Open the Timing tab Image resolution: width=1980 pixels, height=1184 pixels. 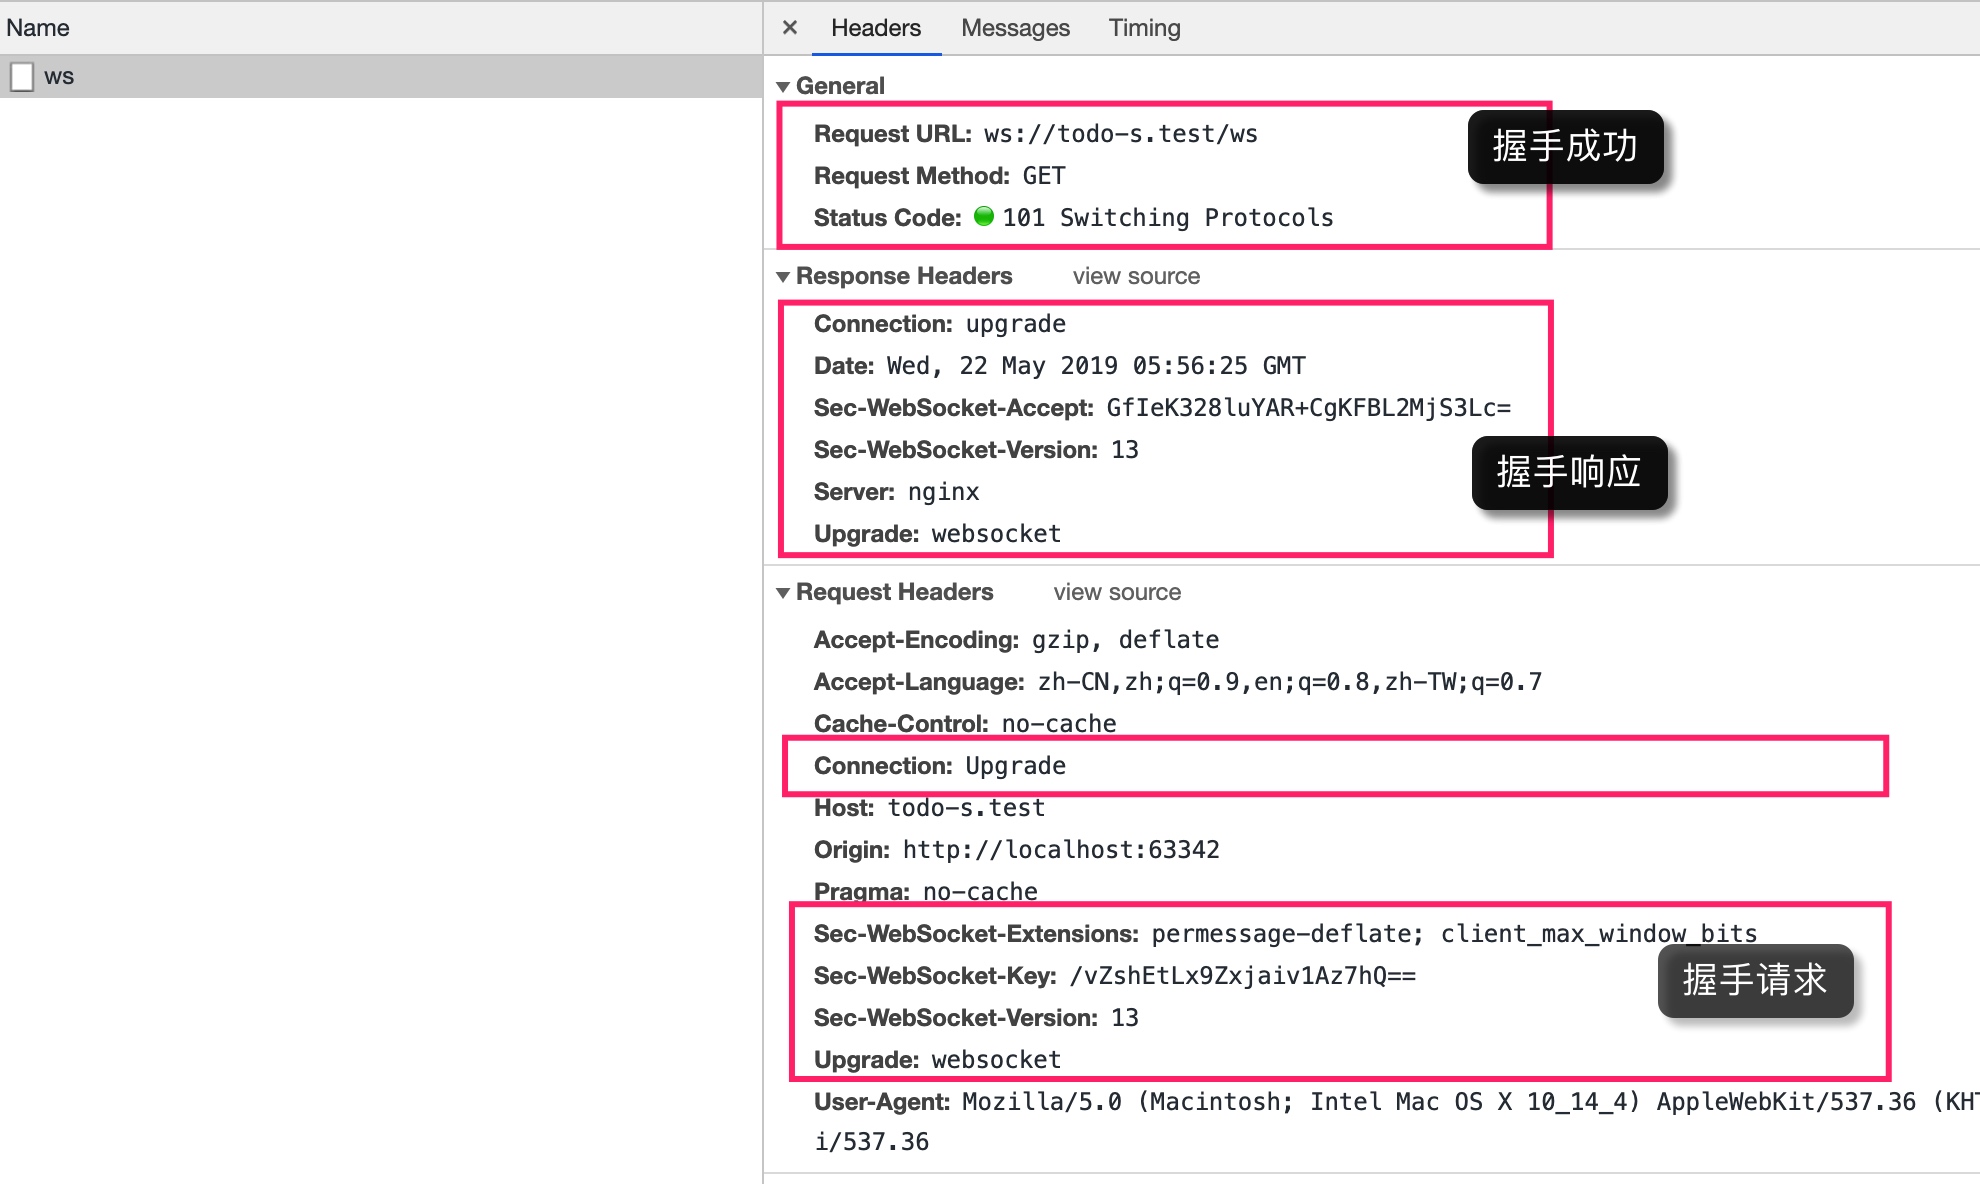click(x=1144, y=28)
